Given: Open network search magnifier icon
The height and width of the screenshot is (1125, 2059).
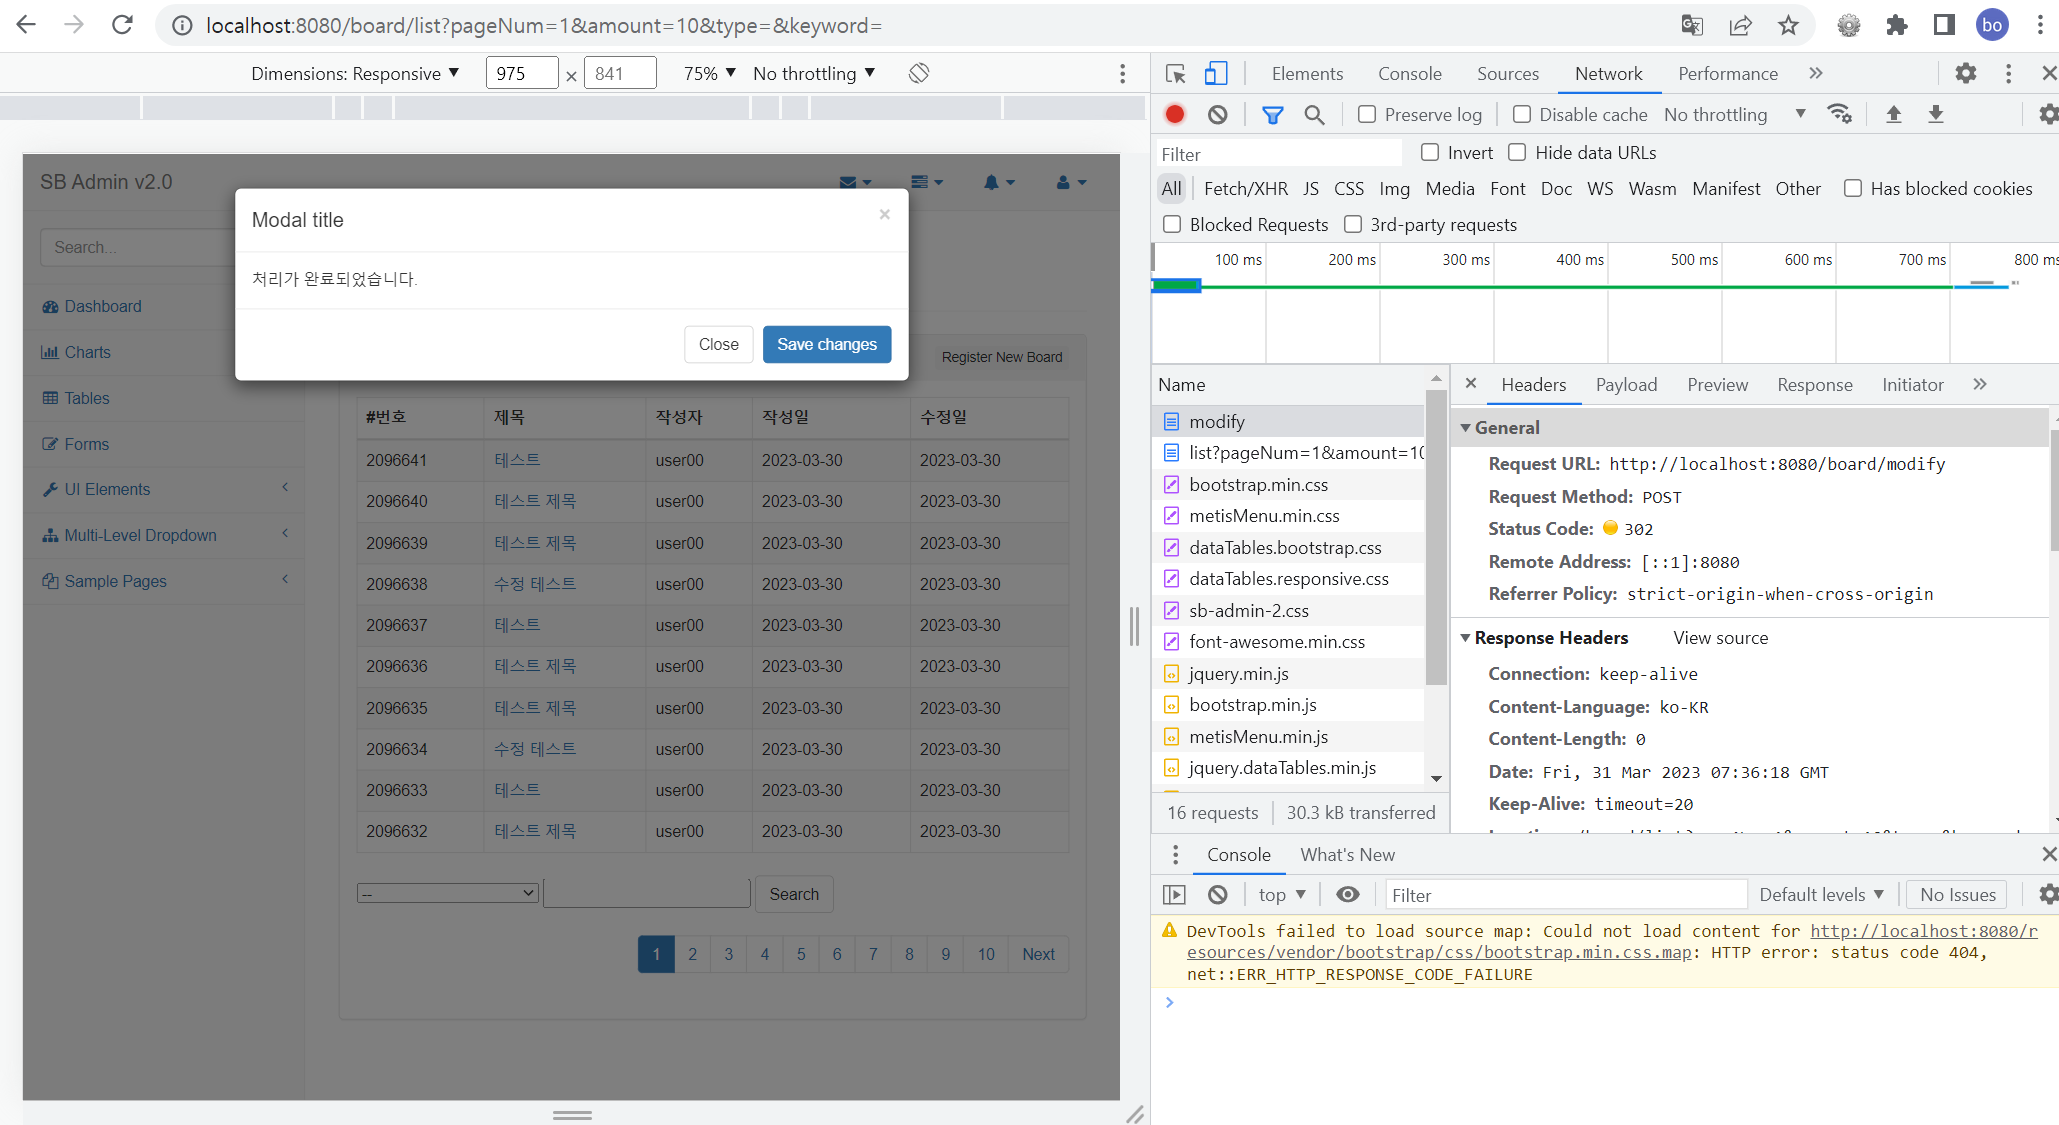Looking at the screenshot, I should point(1314,115).
